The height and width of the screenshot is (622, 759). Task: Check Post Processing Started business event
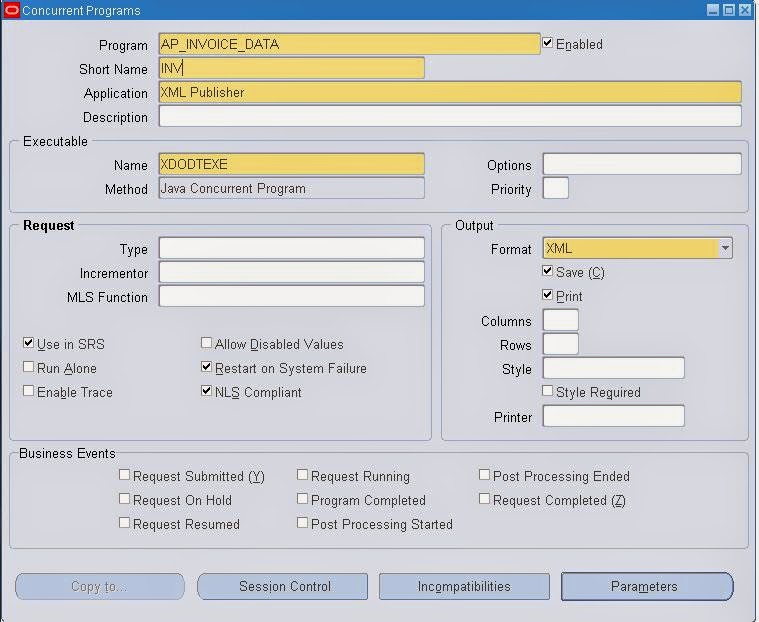coord(303,523)
